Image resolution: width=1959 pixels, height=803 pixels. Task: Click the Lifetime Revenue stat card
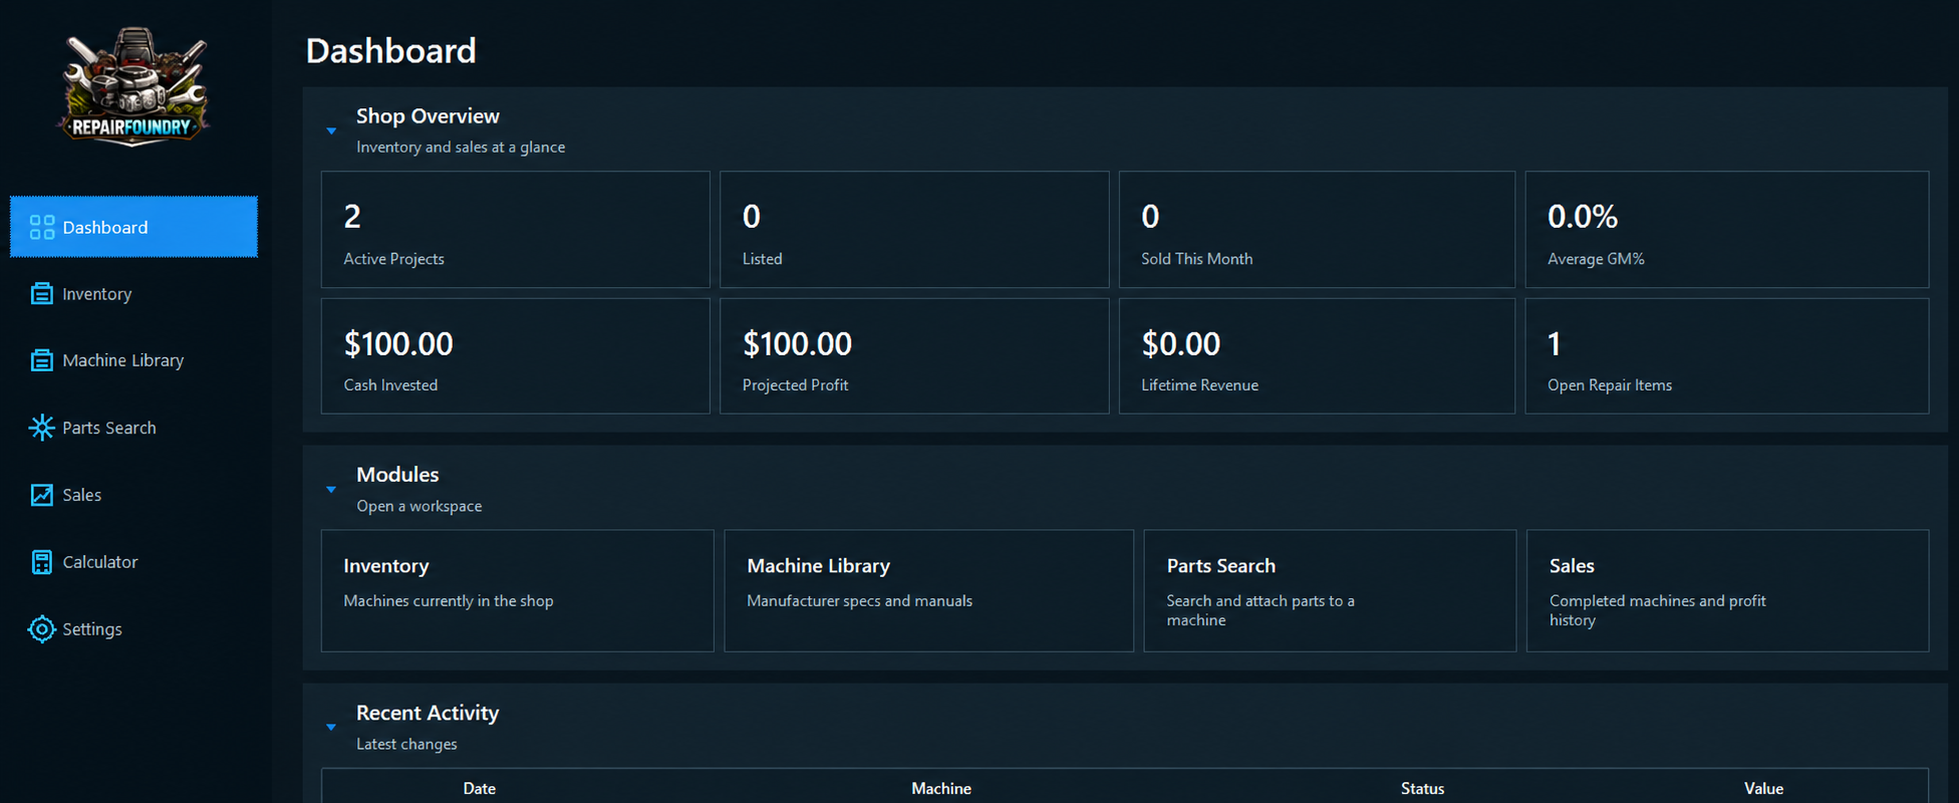click(x=1317, y=356)
